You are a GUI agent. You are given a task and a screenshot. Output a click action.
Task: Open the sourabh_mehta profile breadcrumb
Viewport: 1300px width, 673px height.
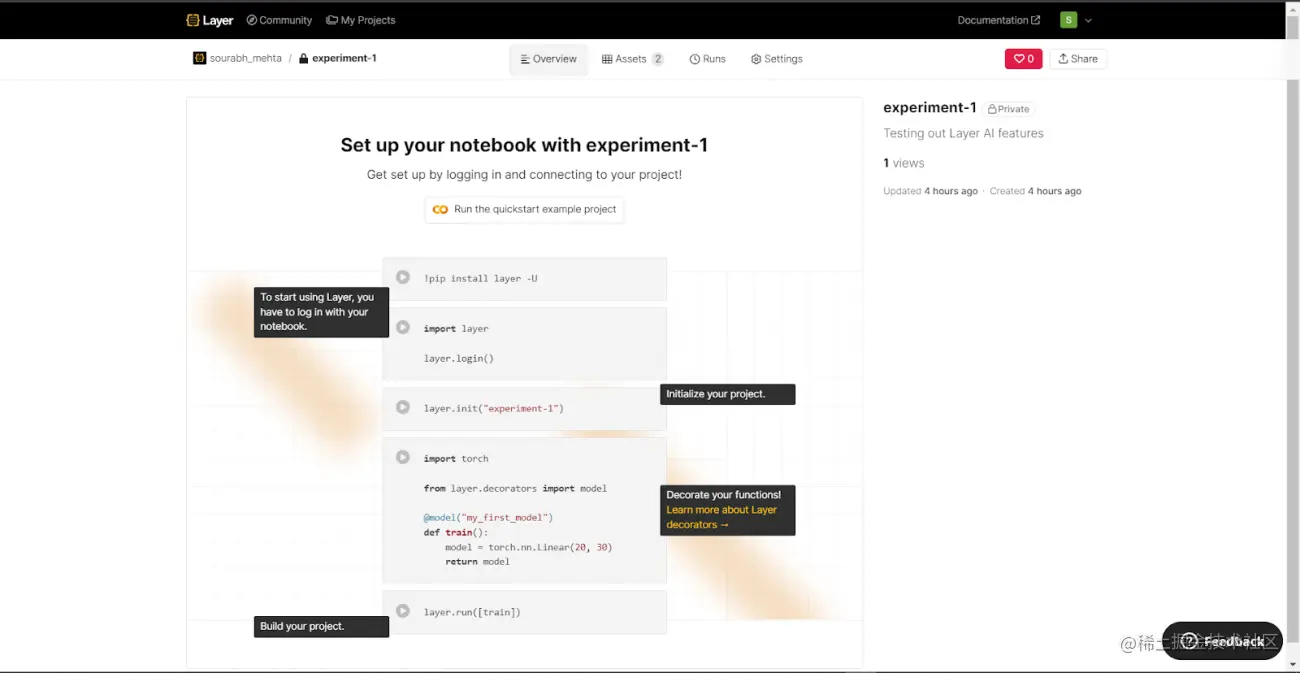[237, 58]
